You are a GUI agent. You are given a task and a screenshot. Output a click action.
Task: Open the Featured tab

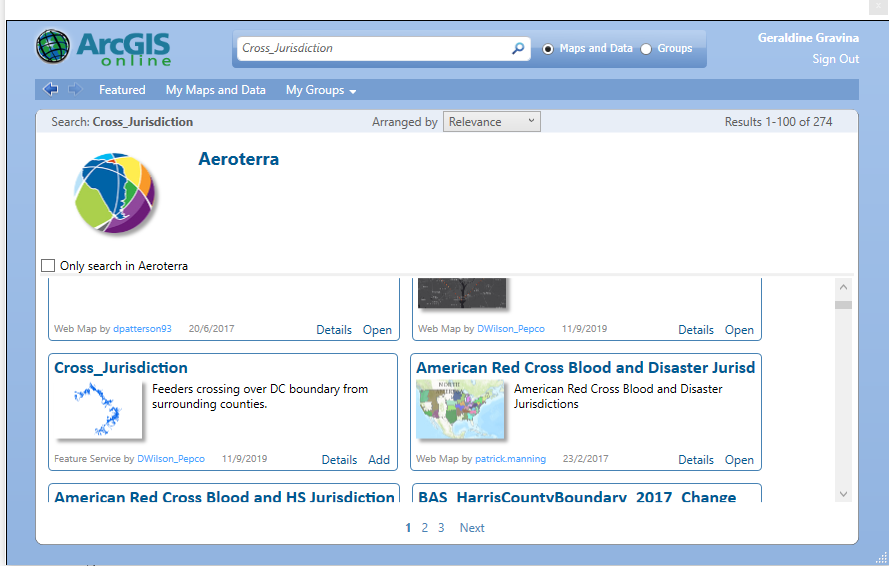point(122,90)
